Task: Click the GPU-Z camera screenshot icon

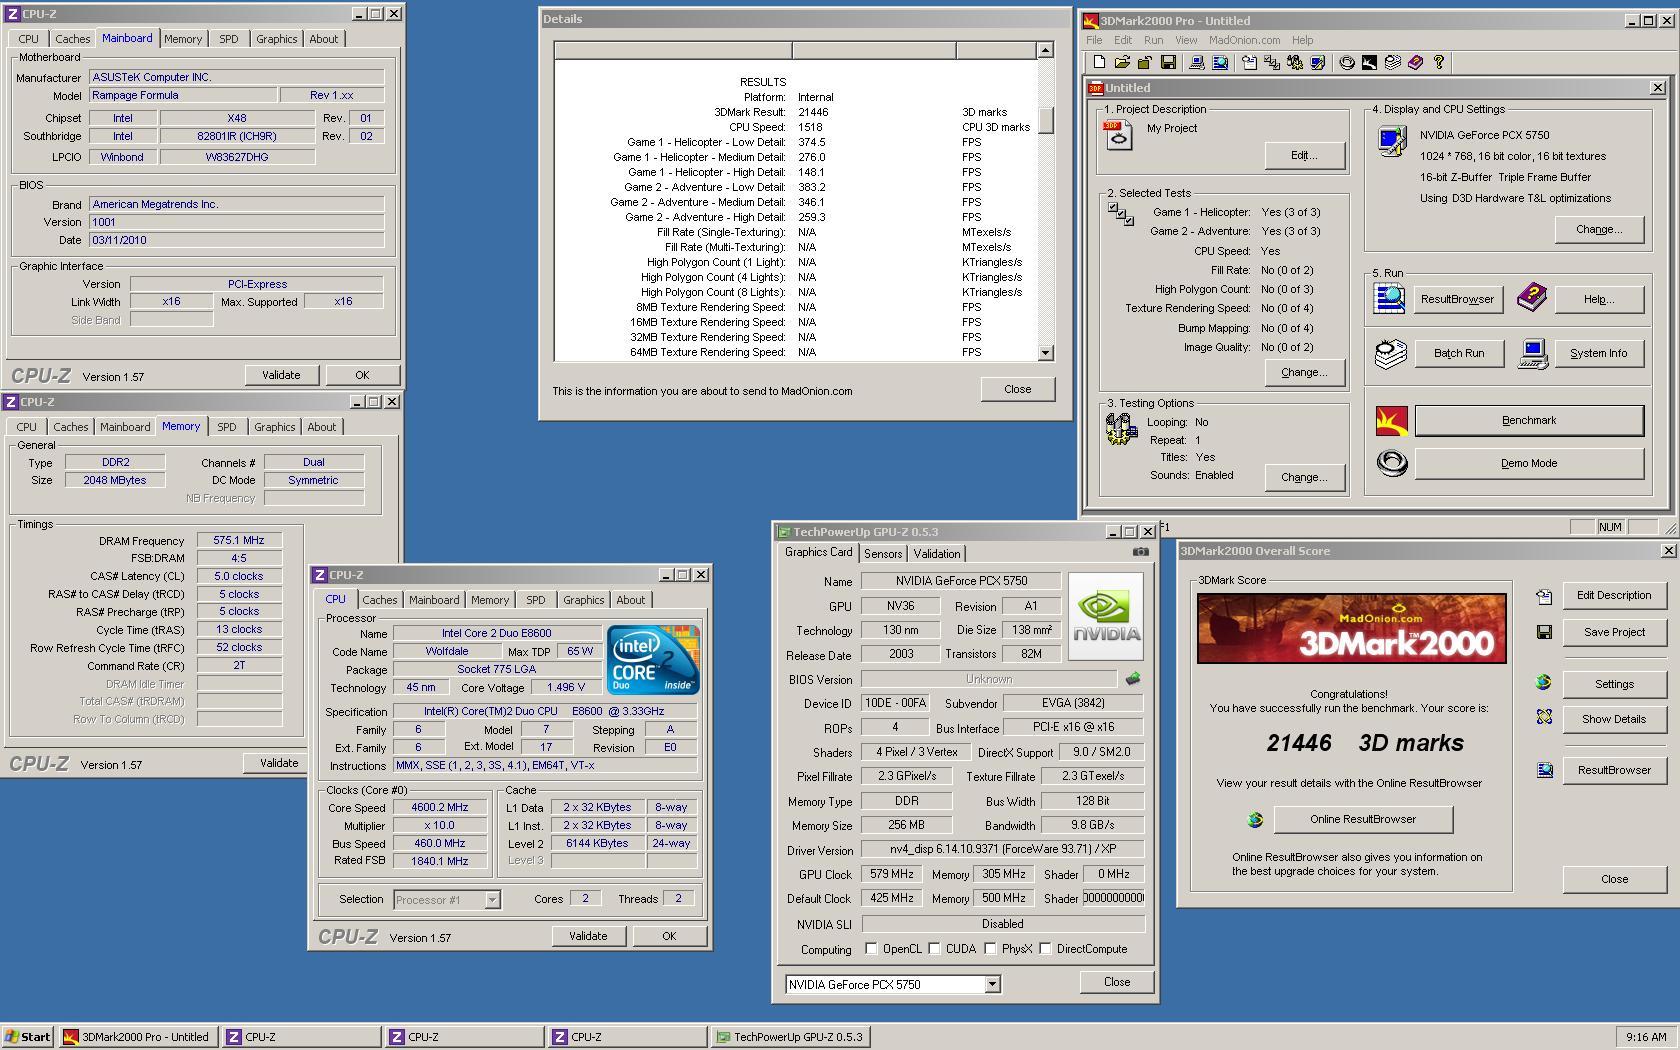Action: click(1140, 551)
